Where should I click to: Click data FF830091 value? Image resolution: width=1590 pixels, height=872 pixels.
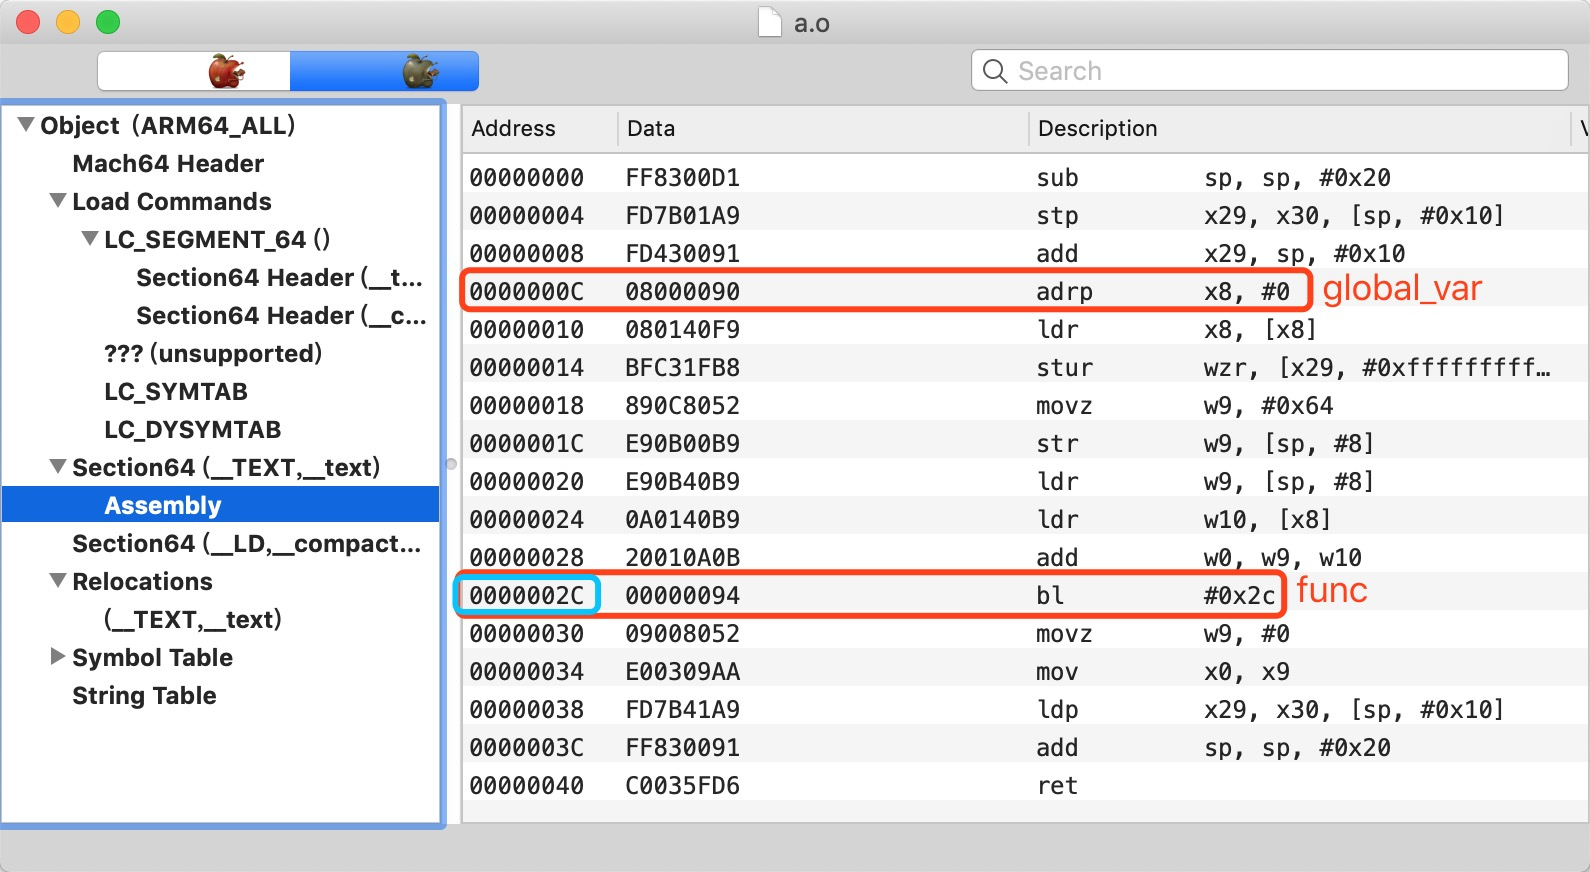pos(683,747)
